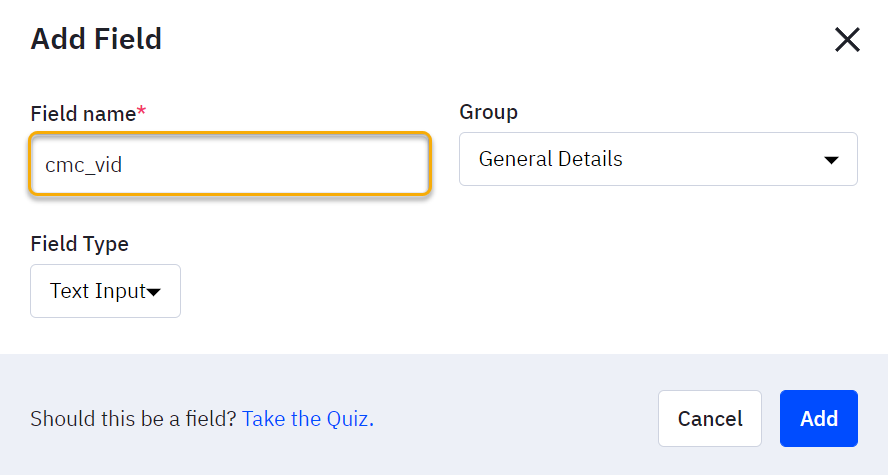Screen dimensions: 888x475
Task: Click the Group label
Action: (x=488, y=112)
